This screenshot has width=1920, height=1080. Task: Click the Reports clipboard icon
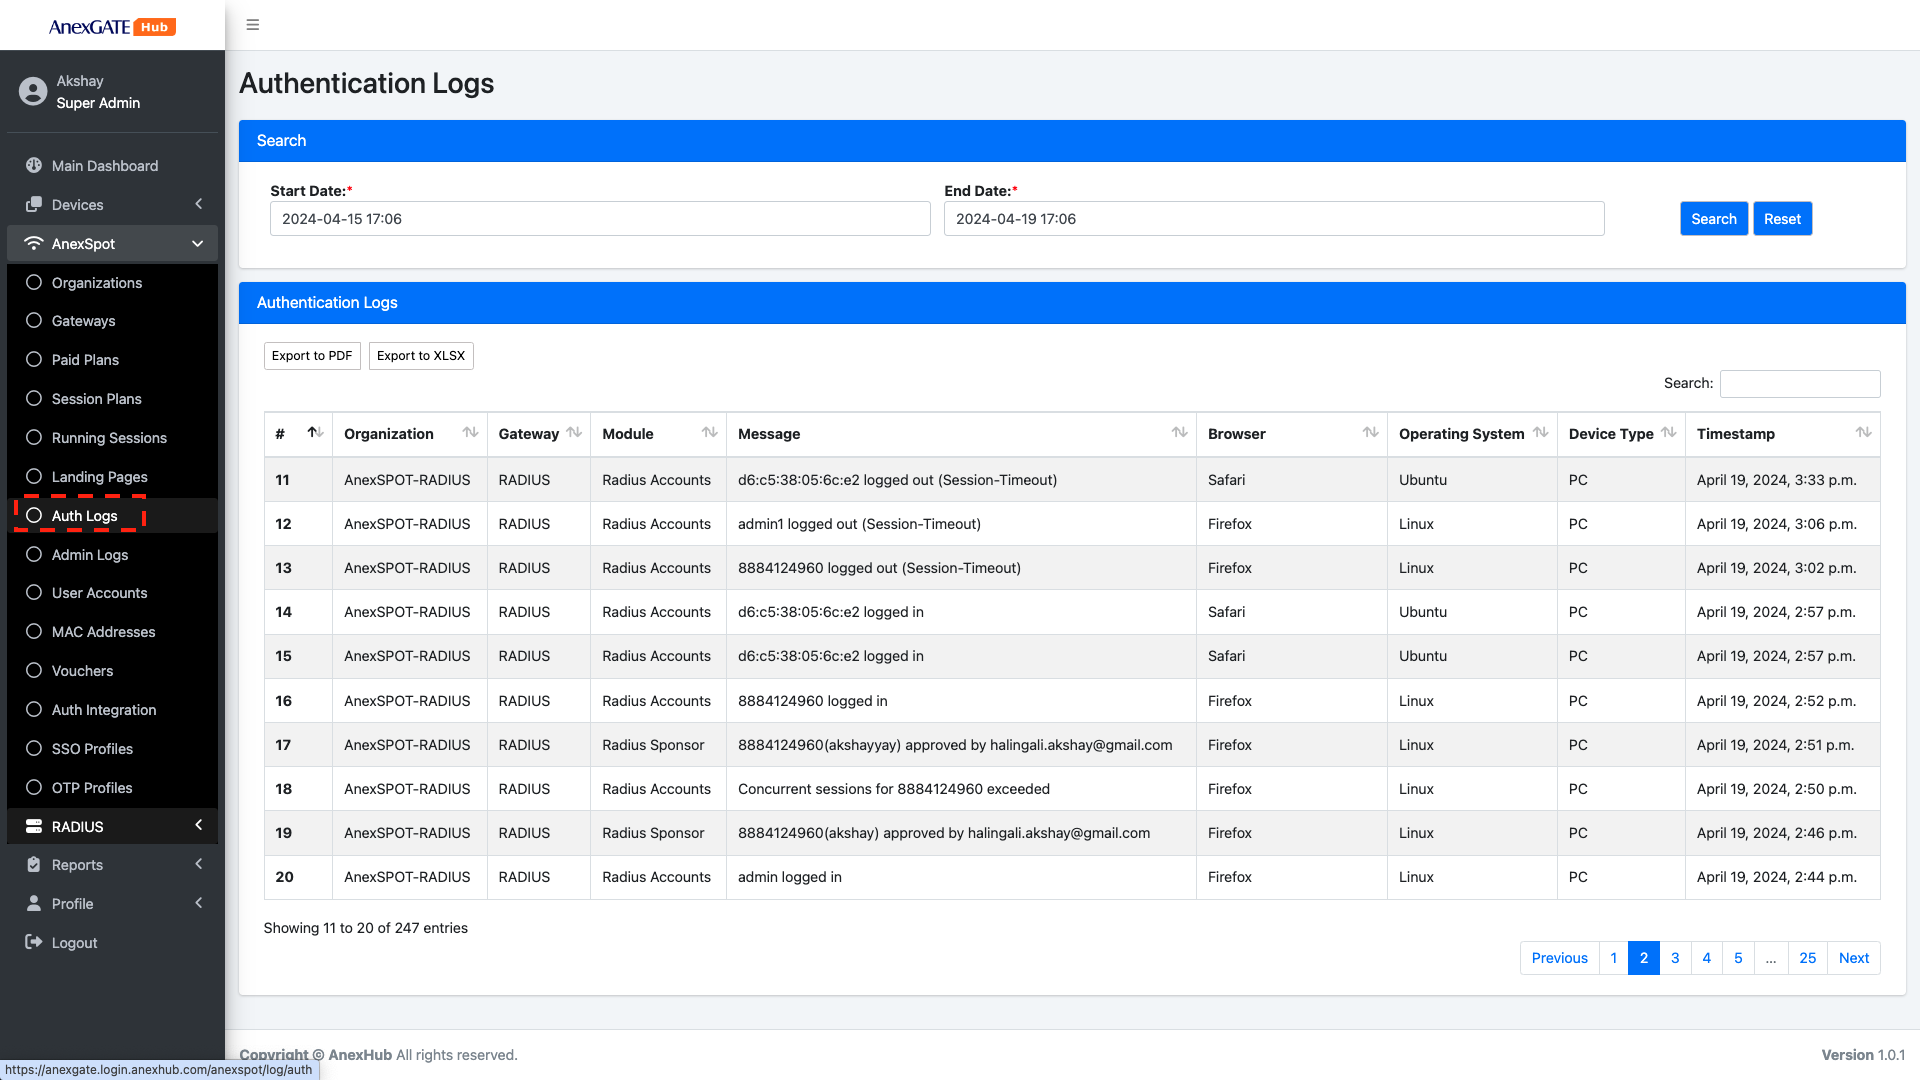click(34, 865)
